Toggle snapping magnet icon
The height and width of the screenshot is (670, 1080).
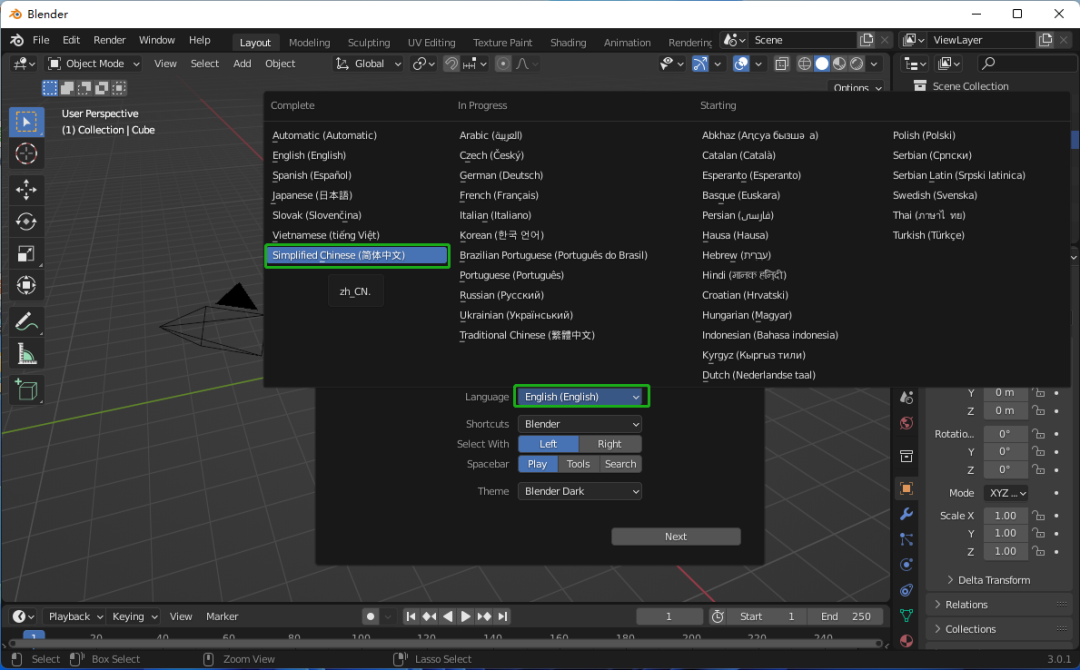450,63
